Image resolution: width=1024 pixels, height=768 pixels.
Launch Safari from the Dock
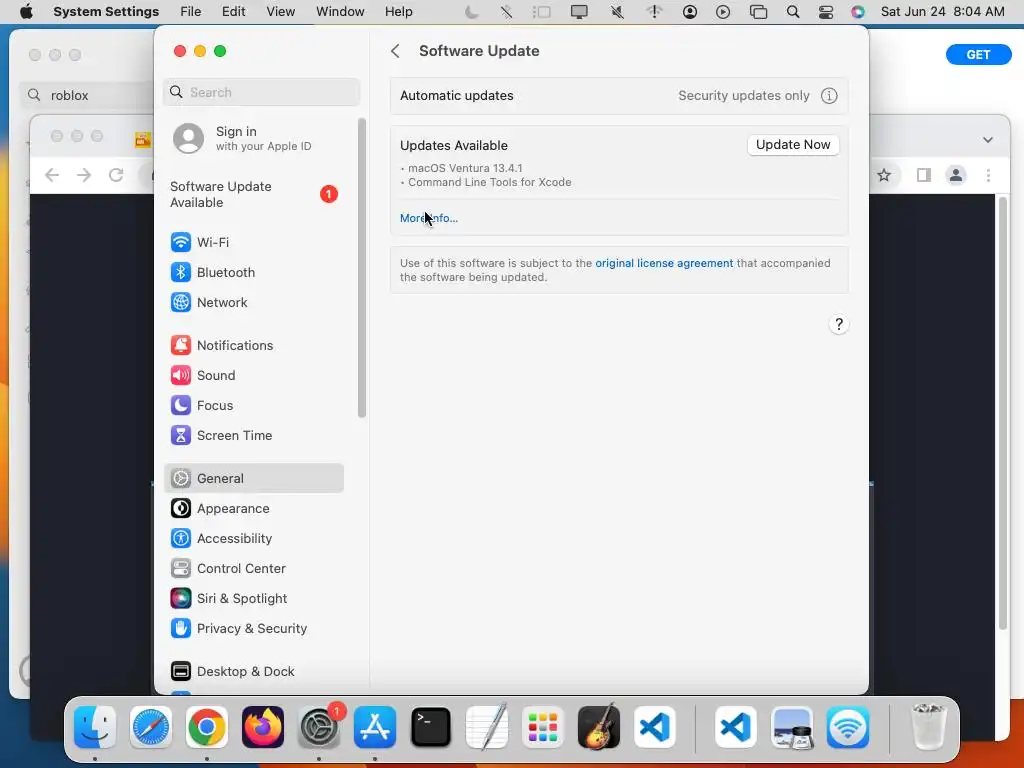pos(151,727)
